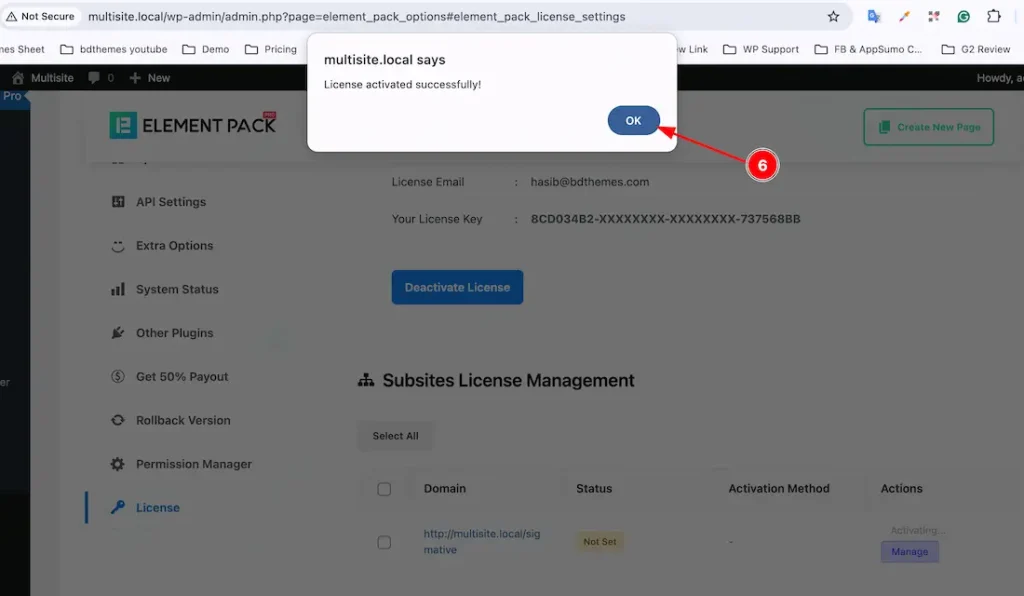Open FB & AppSumo bookmark folder

click(869, 49)
